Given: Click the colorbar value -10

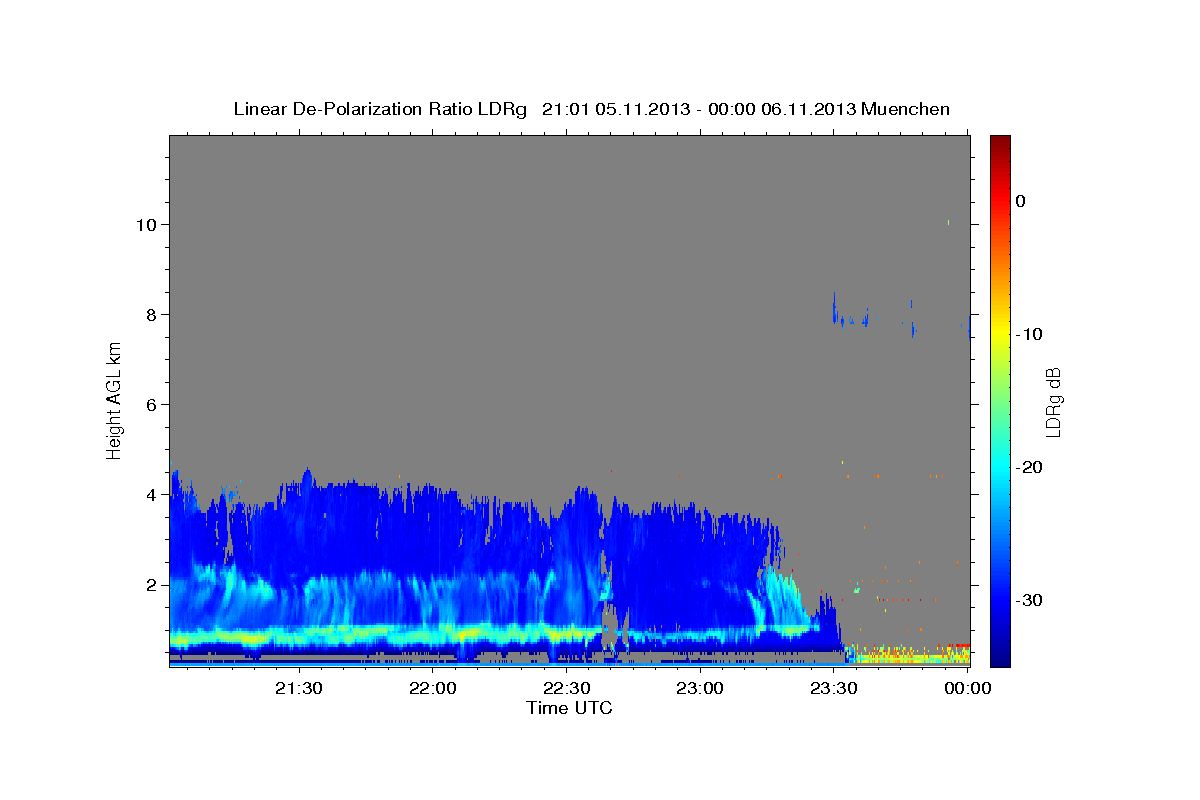Looking at the screenshot, I should (1029, 334).
